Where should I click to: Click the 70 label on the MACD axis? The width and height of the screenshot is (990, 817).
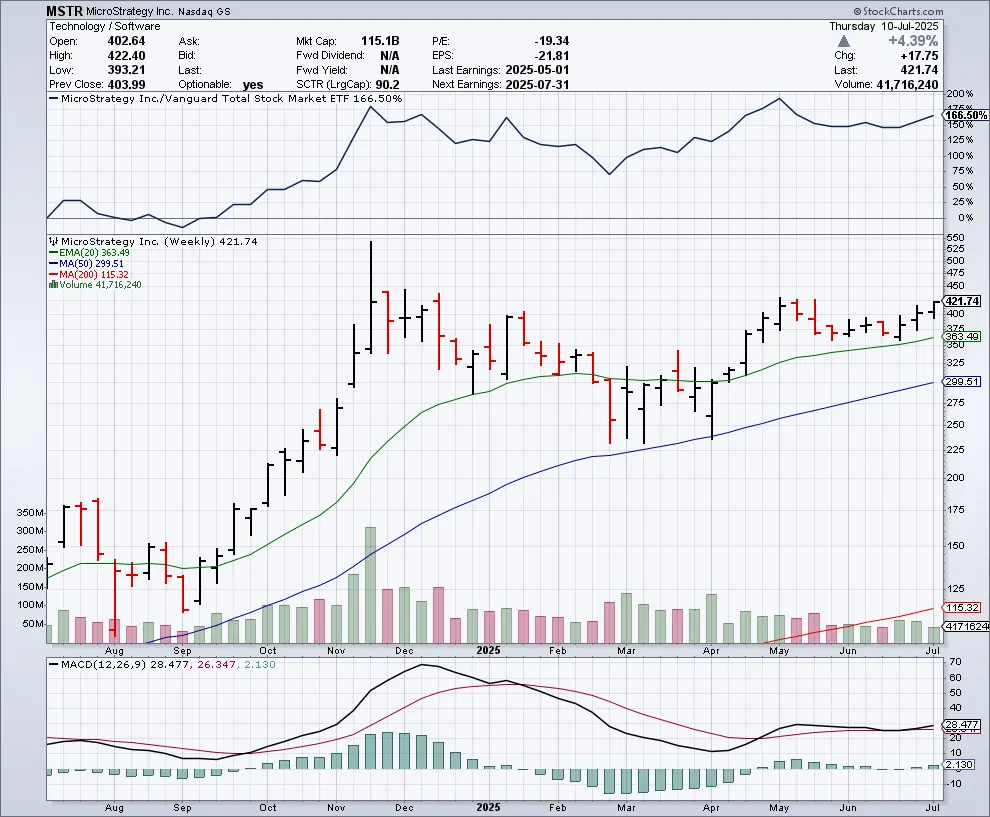(955, 662)
